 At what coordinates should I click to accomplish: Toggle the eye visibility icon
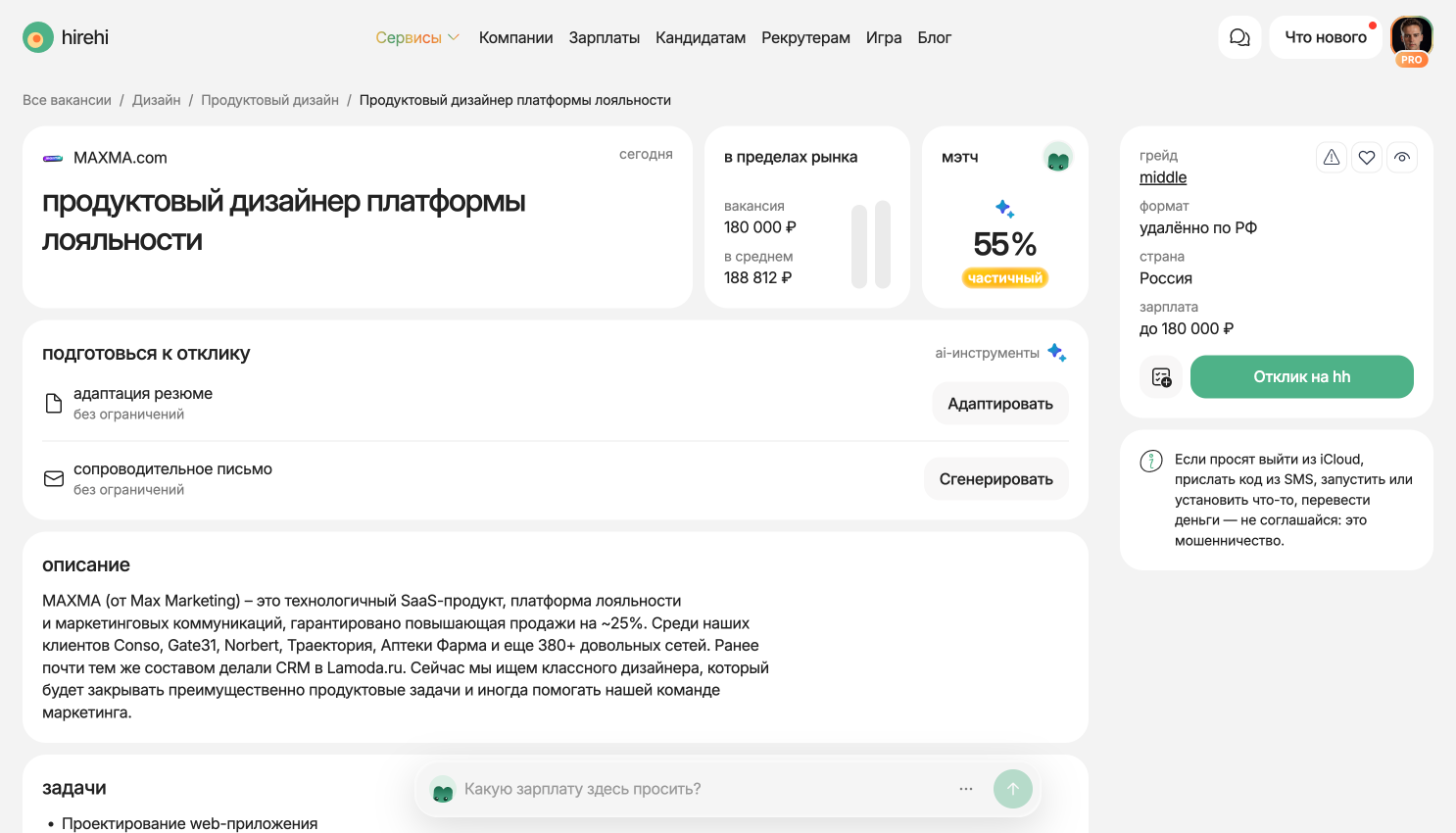point(1402,157)
